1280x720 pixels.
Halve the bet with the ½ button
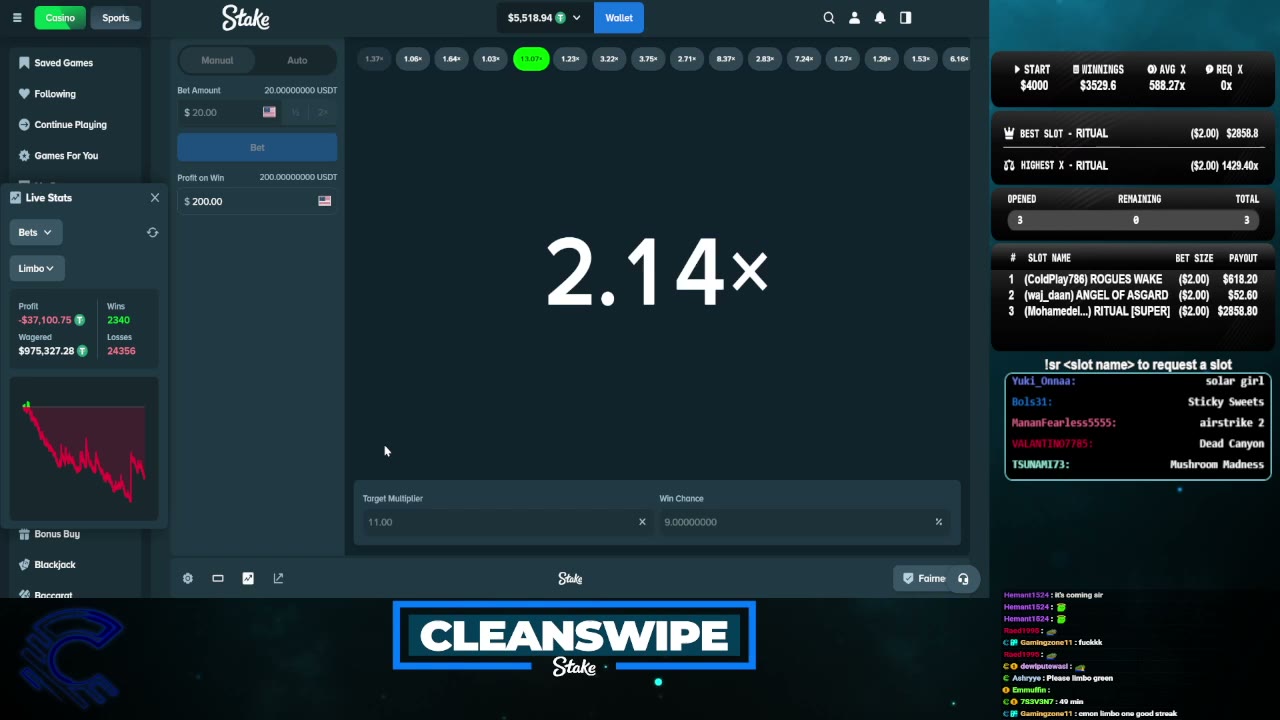pos(295,112)
